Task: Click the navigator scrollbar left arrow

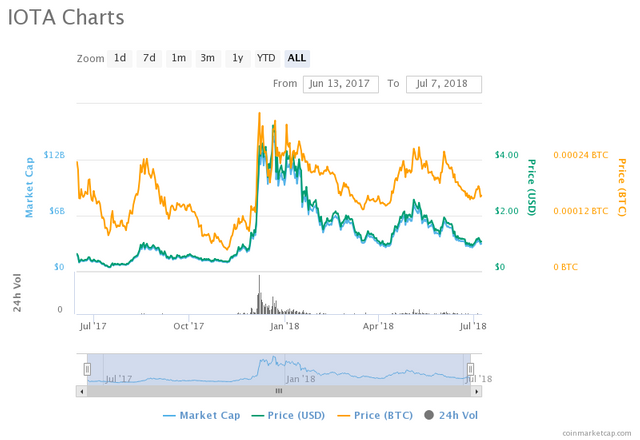Action: pos(82,391)
